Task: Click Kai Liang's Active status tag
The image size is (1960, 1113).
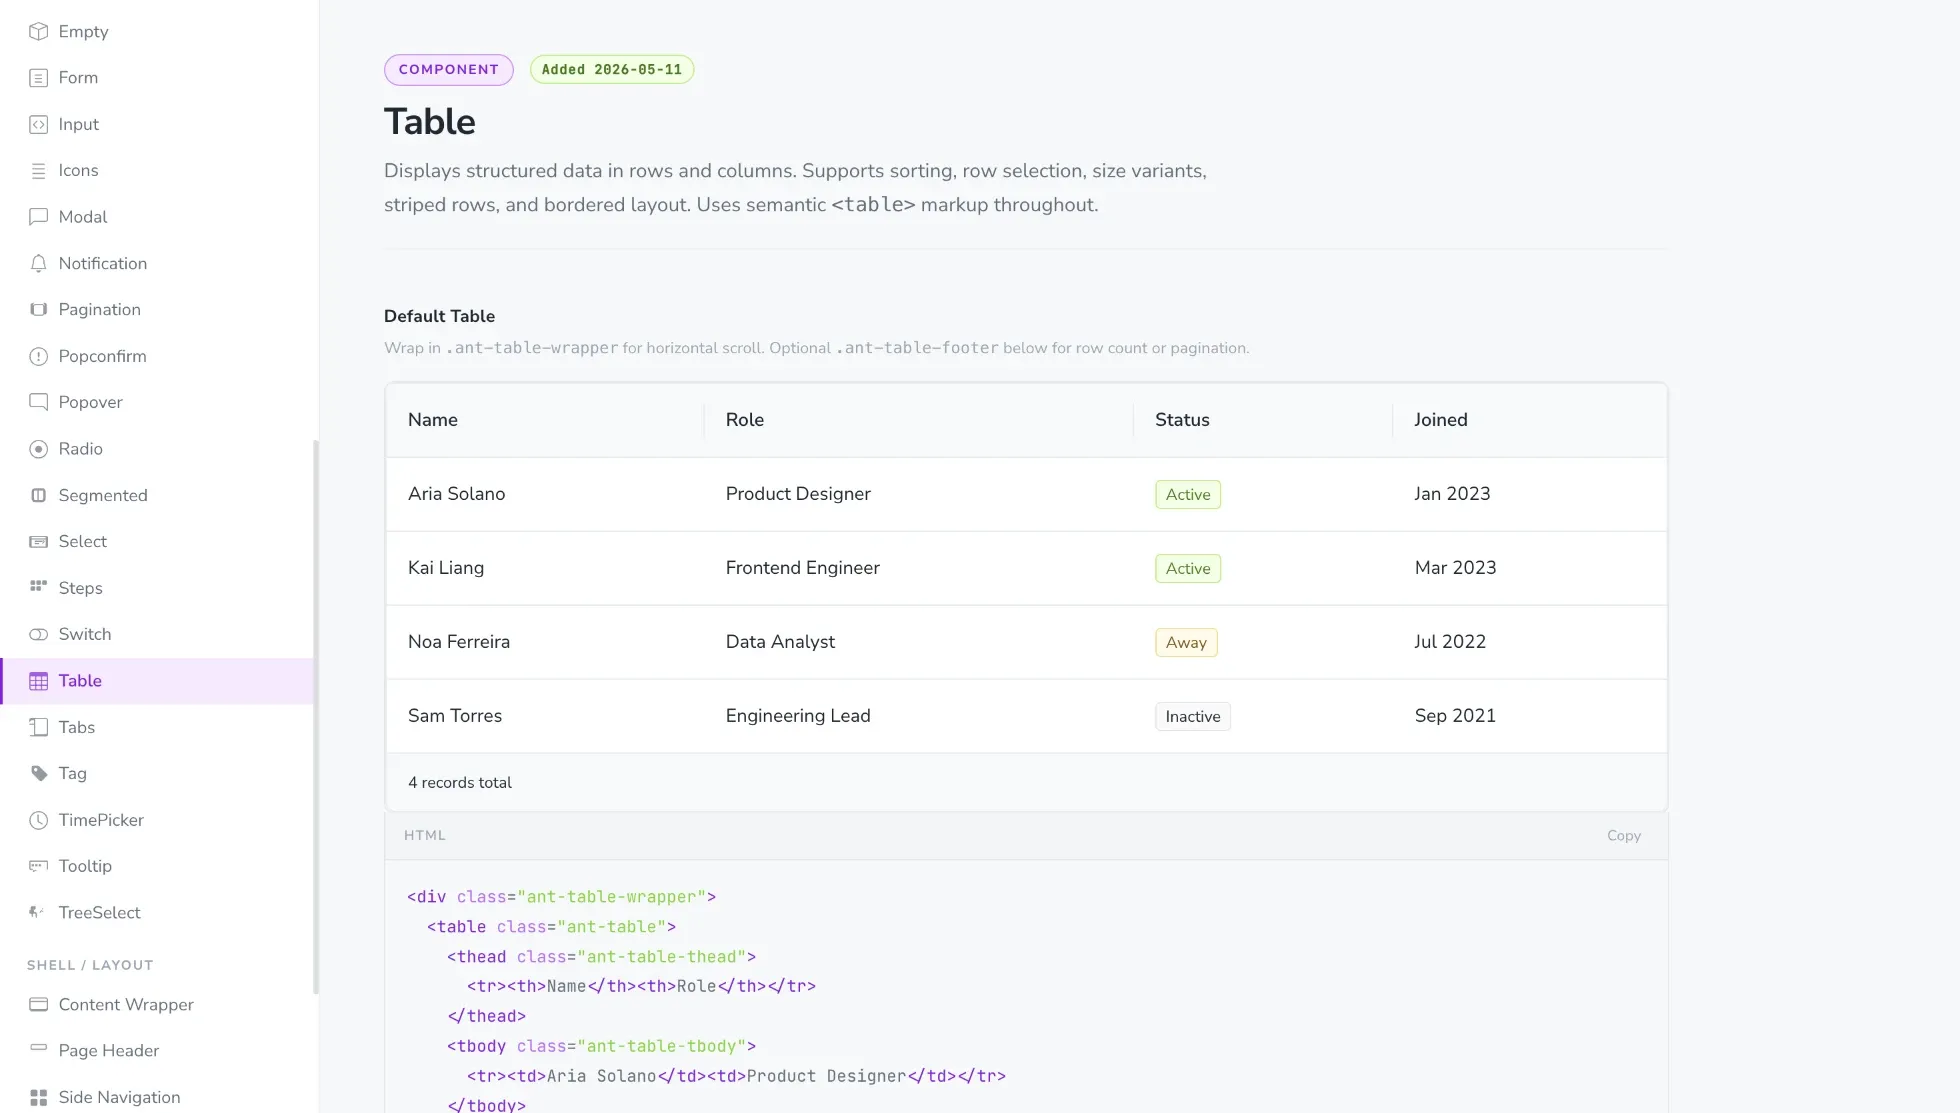Action: coord(1188,569)
